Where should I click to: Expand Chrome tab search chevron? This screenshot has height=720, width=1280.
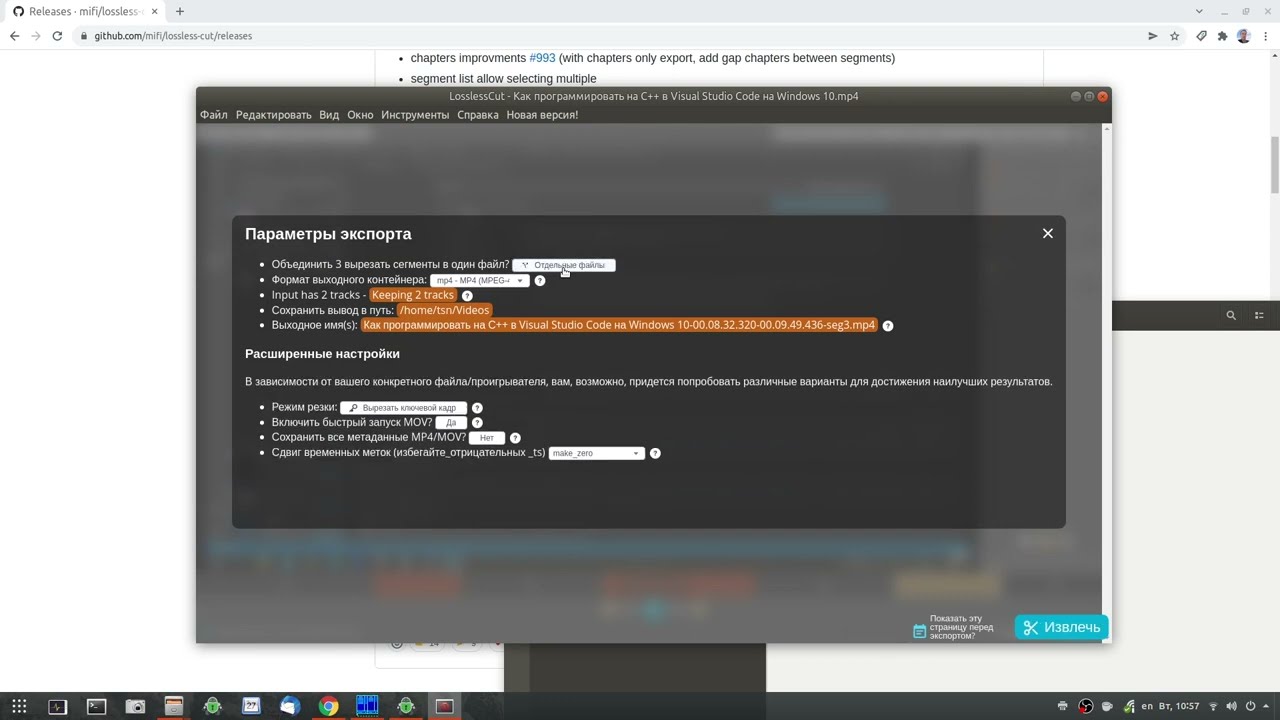(x=1199, y=12)
